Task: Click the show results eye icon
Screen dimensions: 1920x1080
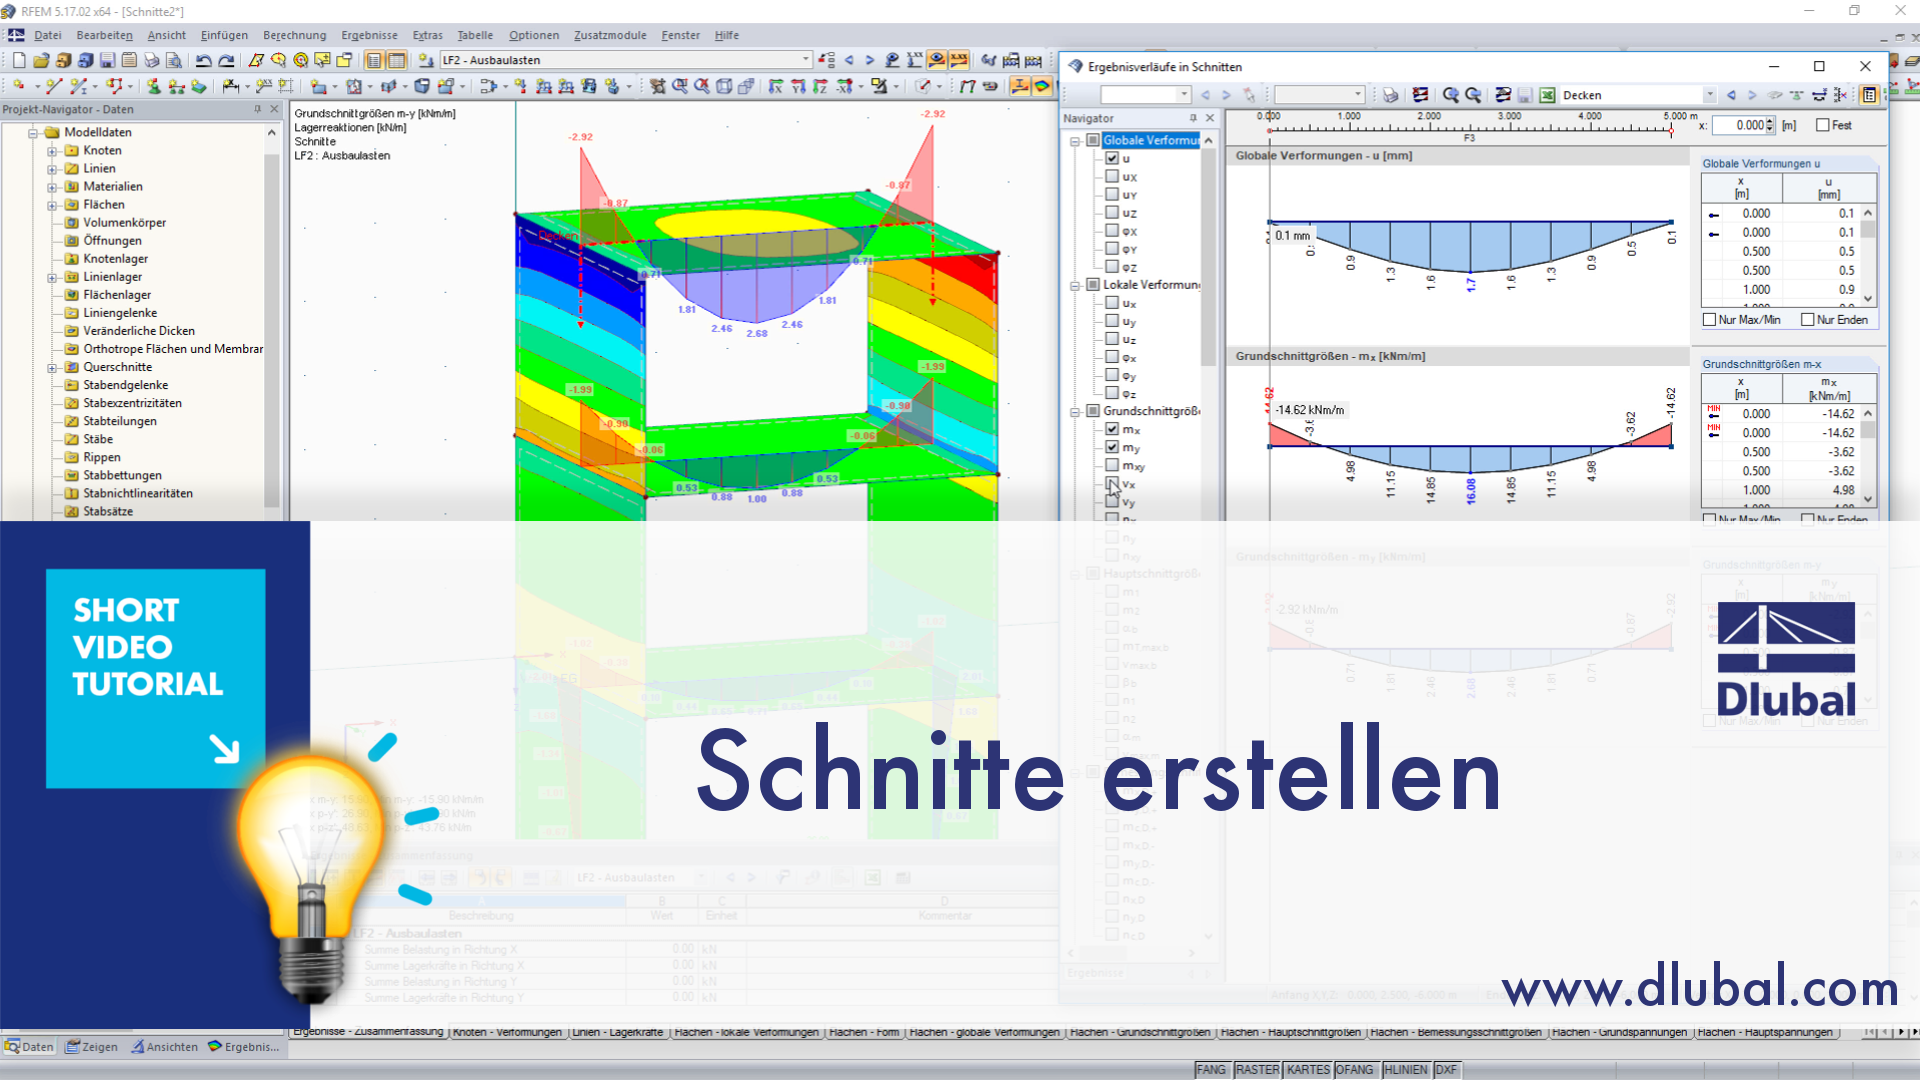Action: pos(937,60)
